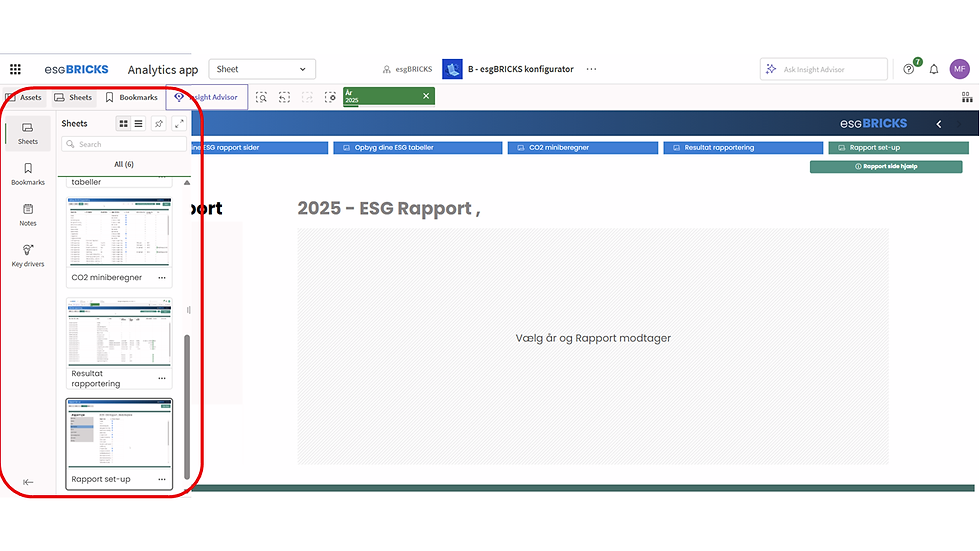
Task: Click the Analytics app title
Action: [162, 70]
